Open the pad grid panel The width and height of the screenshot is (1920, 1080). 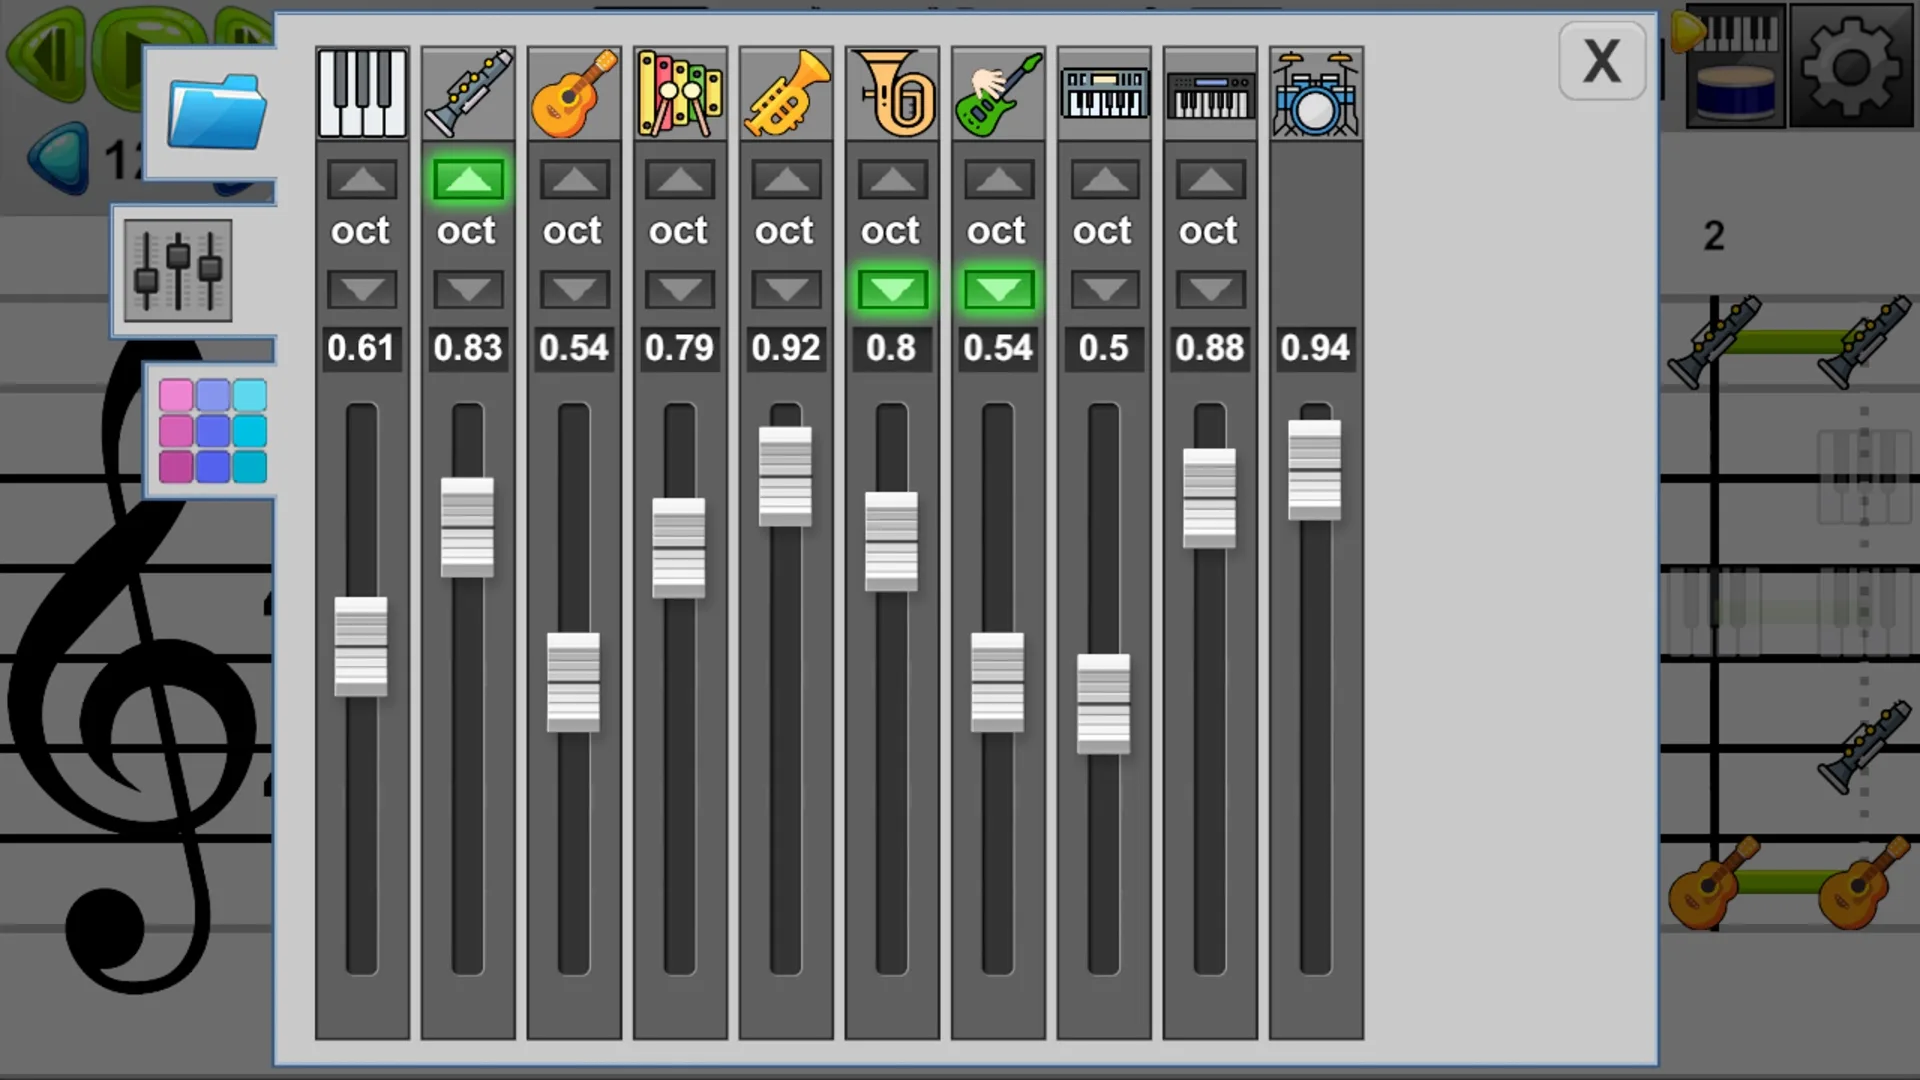pyautogui.click(x=211, y=432)
